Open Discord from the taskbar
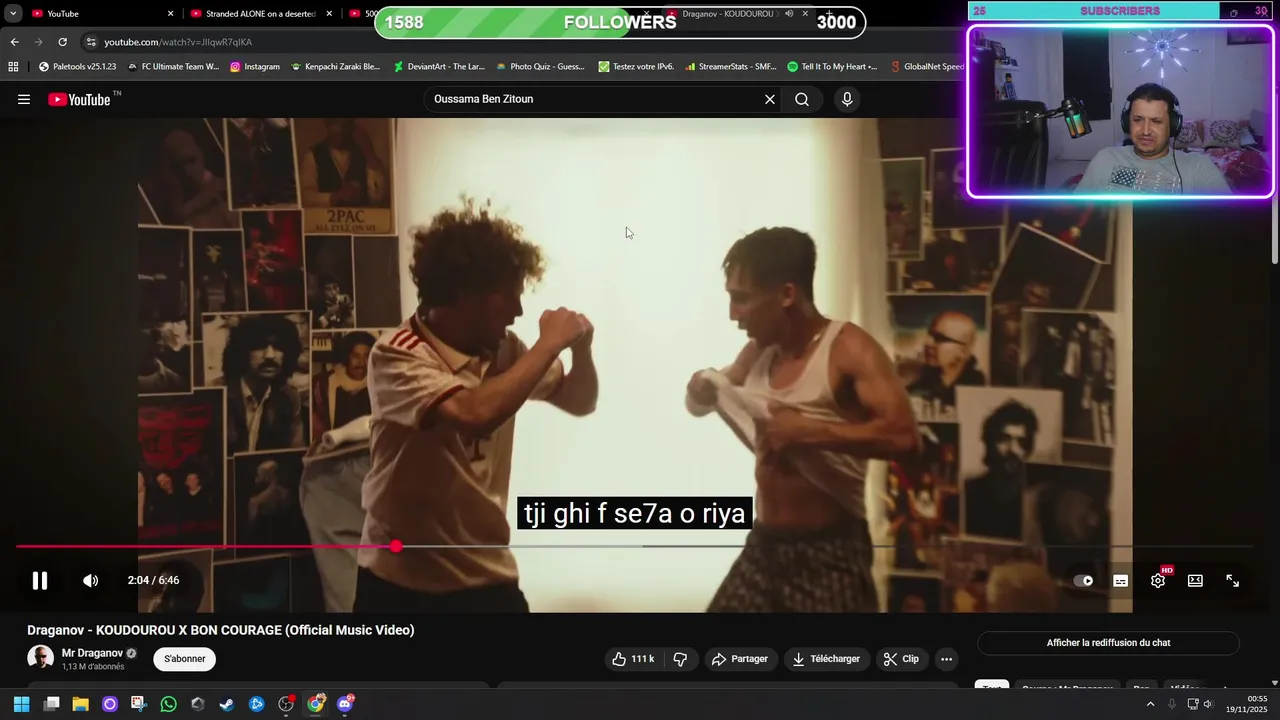 click(345, 704)
